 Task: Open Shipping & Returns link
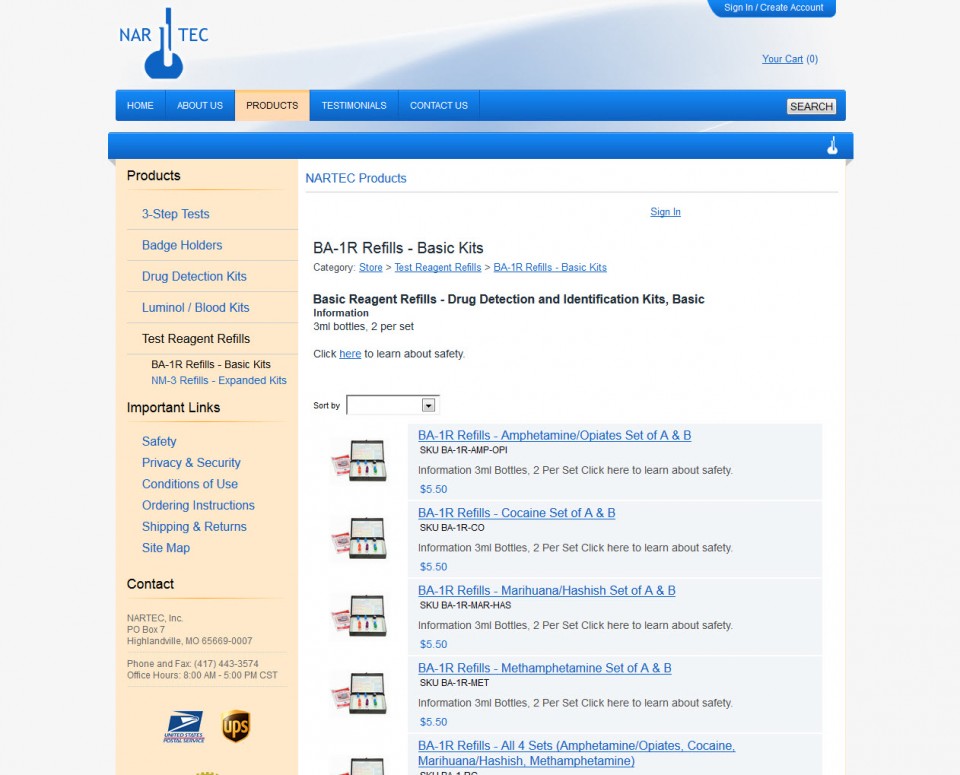[194, 527]
